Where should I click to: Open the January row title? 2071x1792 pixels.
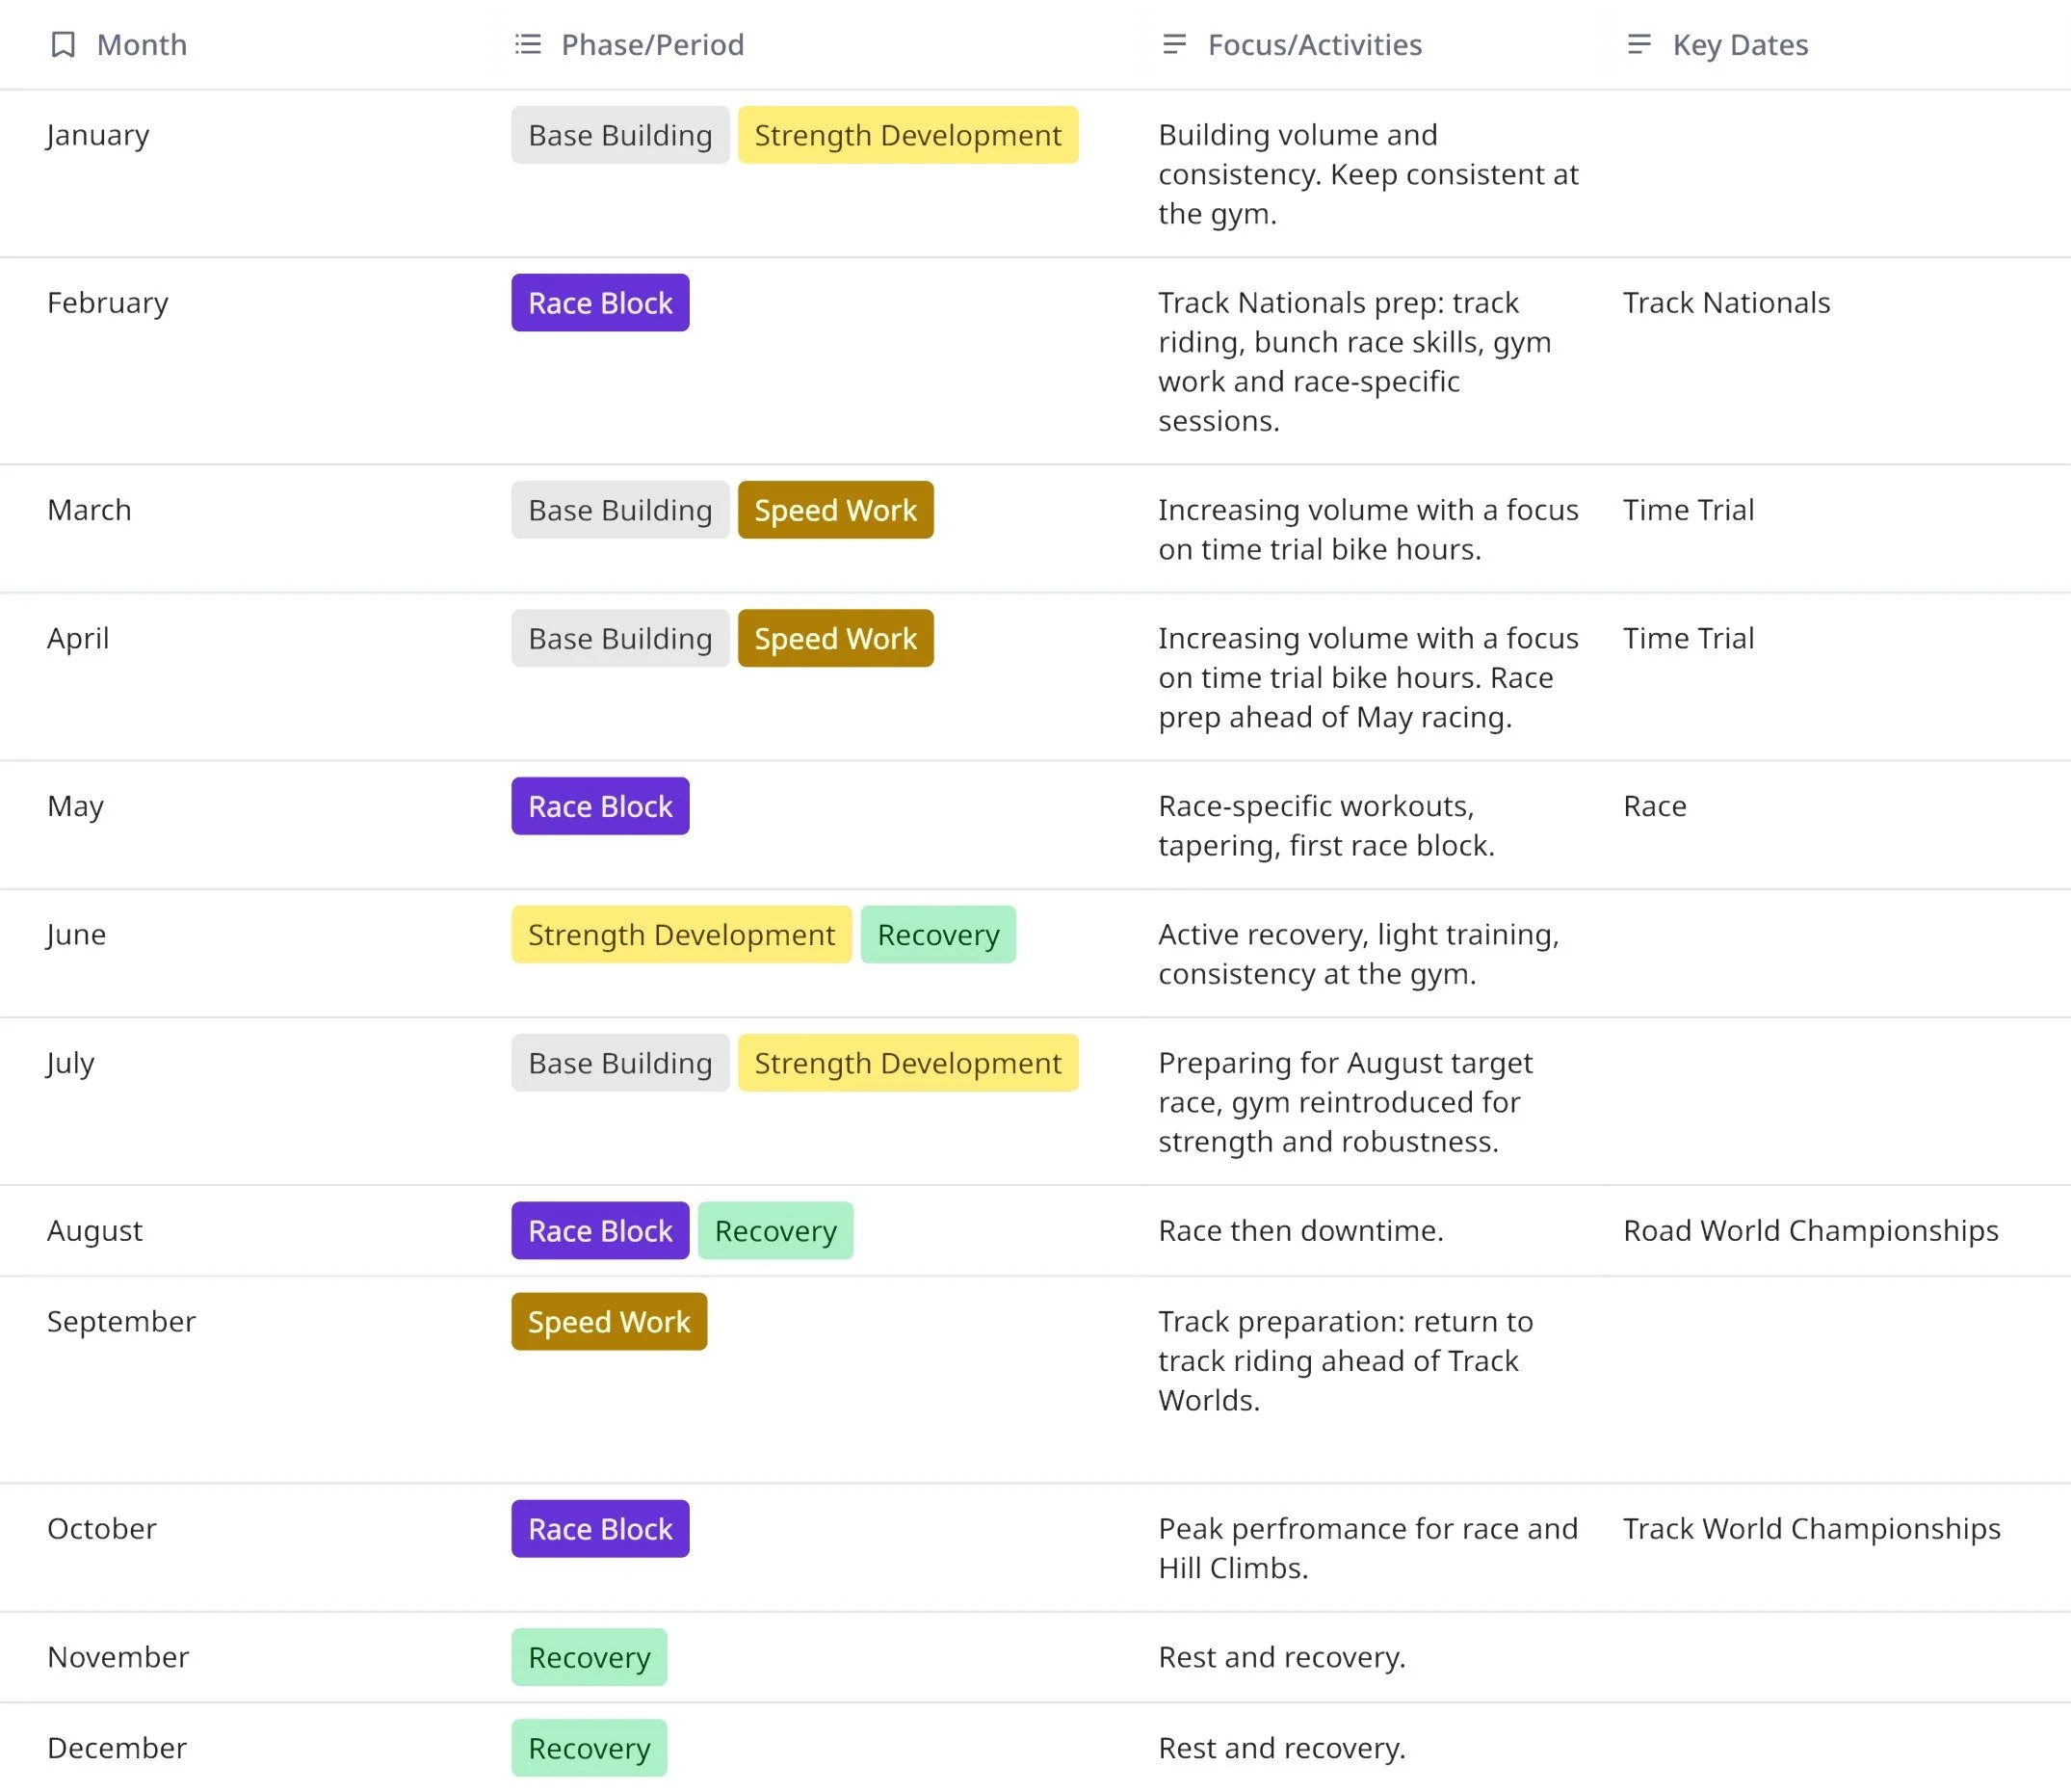(x=98, y=135)
